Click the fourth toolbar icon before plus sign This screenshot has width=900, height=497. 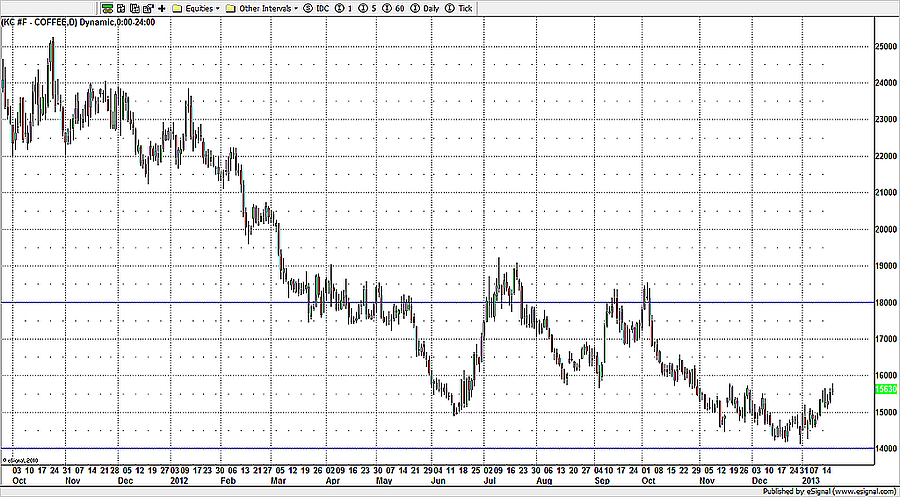click(x=146, y=7)
